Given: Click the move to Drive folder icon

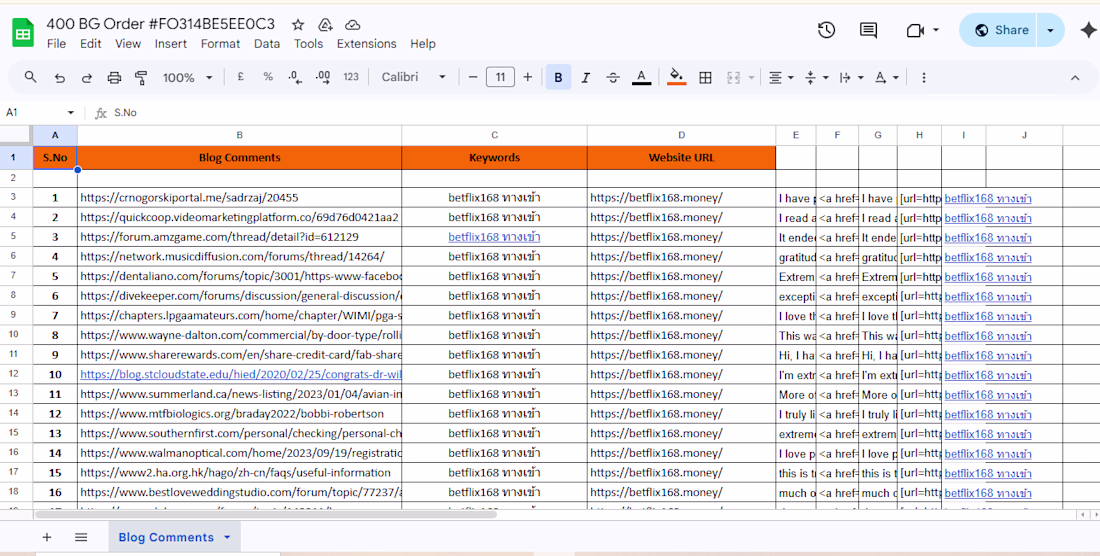Looking at the screenshot, I should click(x=326, y=25).
